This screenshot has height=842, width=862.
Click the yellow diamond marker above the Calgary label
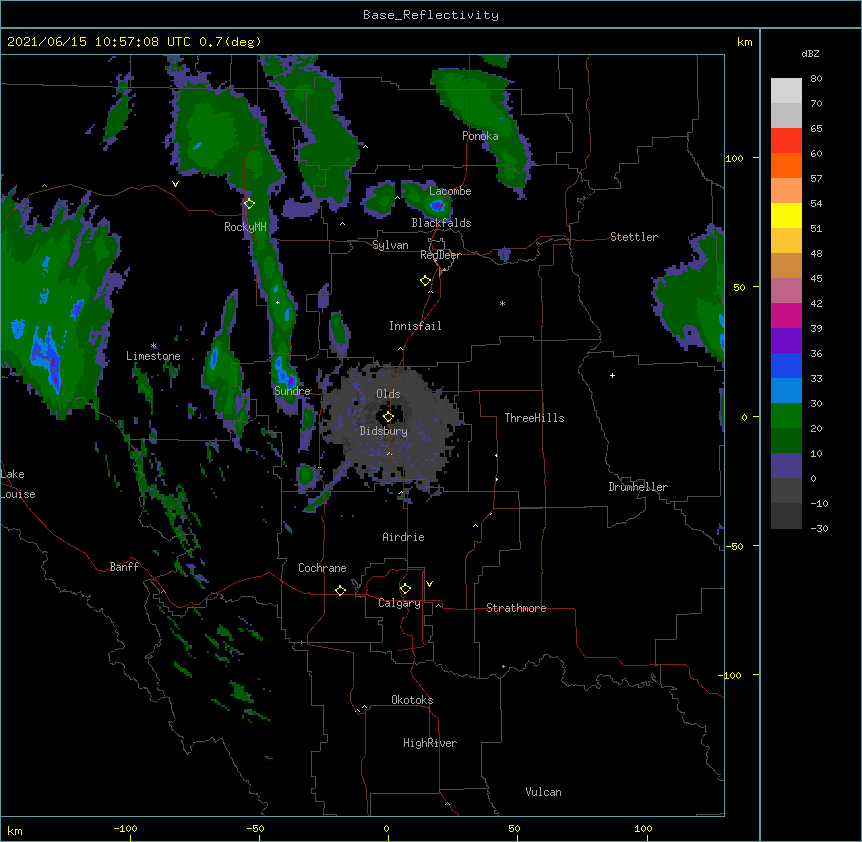405,589
